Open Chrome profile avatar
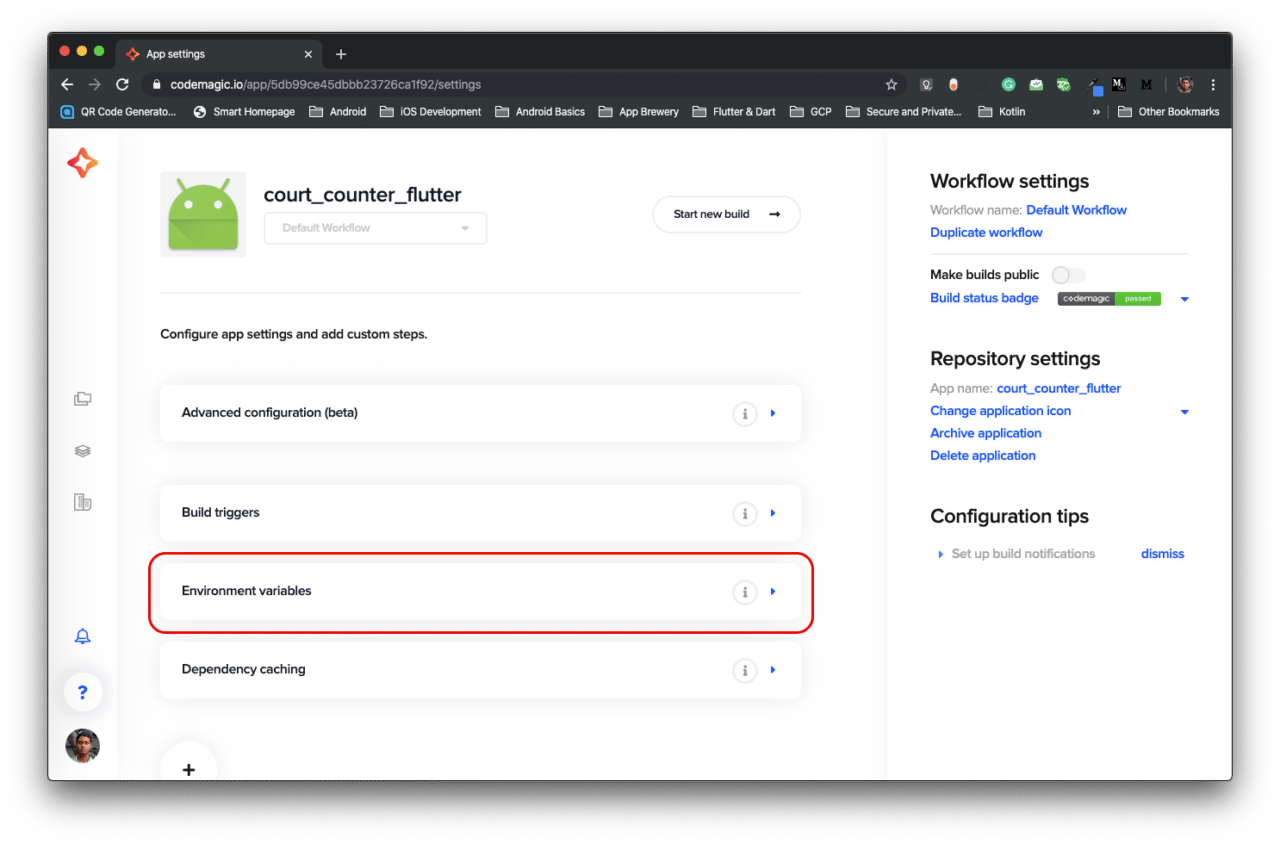The height and width of the screenshot is (844, 1280). [1185, 85]
